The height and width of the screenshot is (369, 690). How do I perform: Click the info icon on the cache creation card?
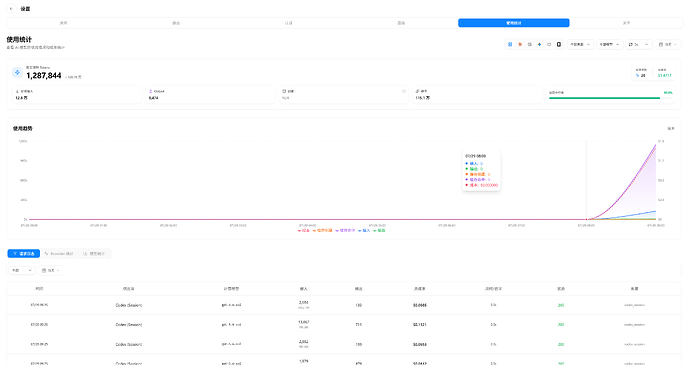tap(404, 91)
